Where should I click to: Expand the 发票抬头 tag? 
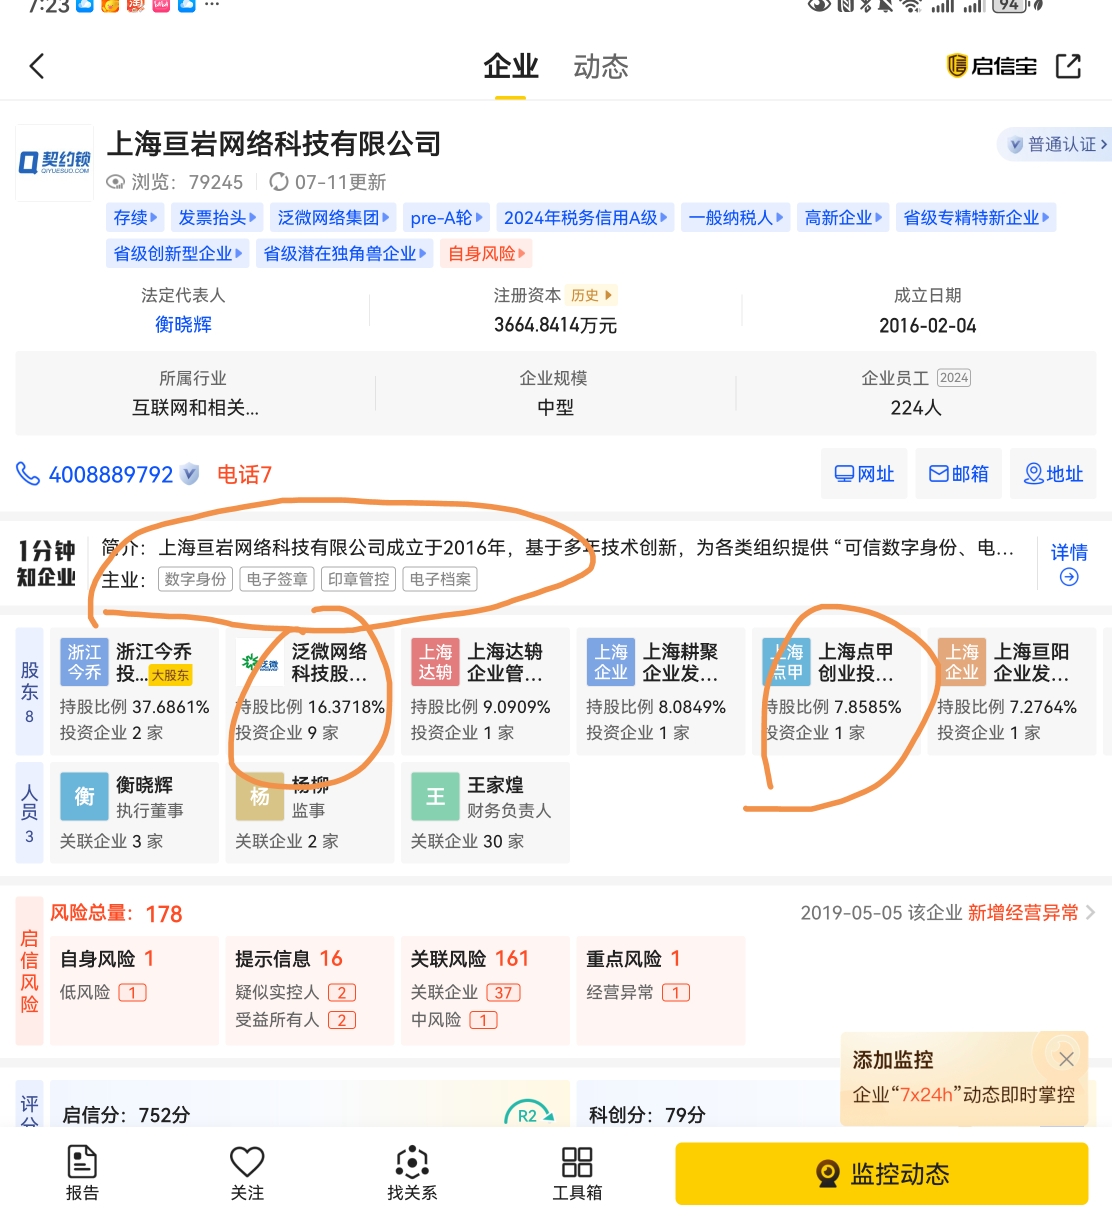point(217,218)
